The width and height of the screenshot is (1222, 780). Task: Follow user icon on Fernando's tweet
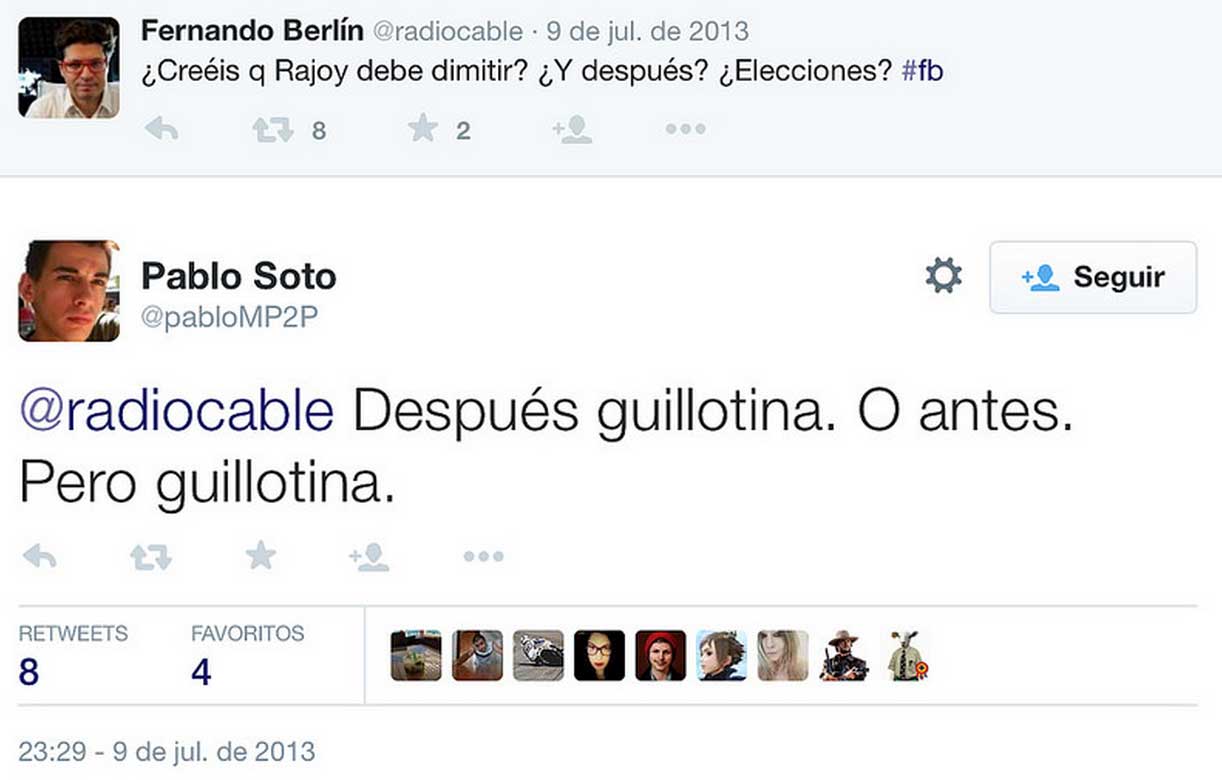click(x=572, y=129)
